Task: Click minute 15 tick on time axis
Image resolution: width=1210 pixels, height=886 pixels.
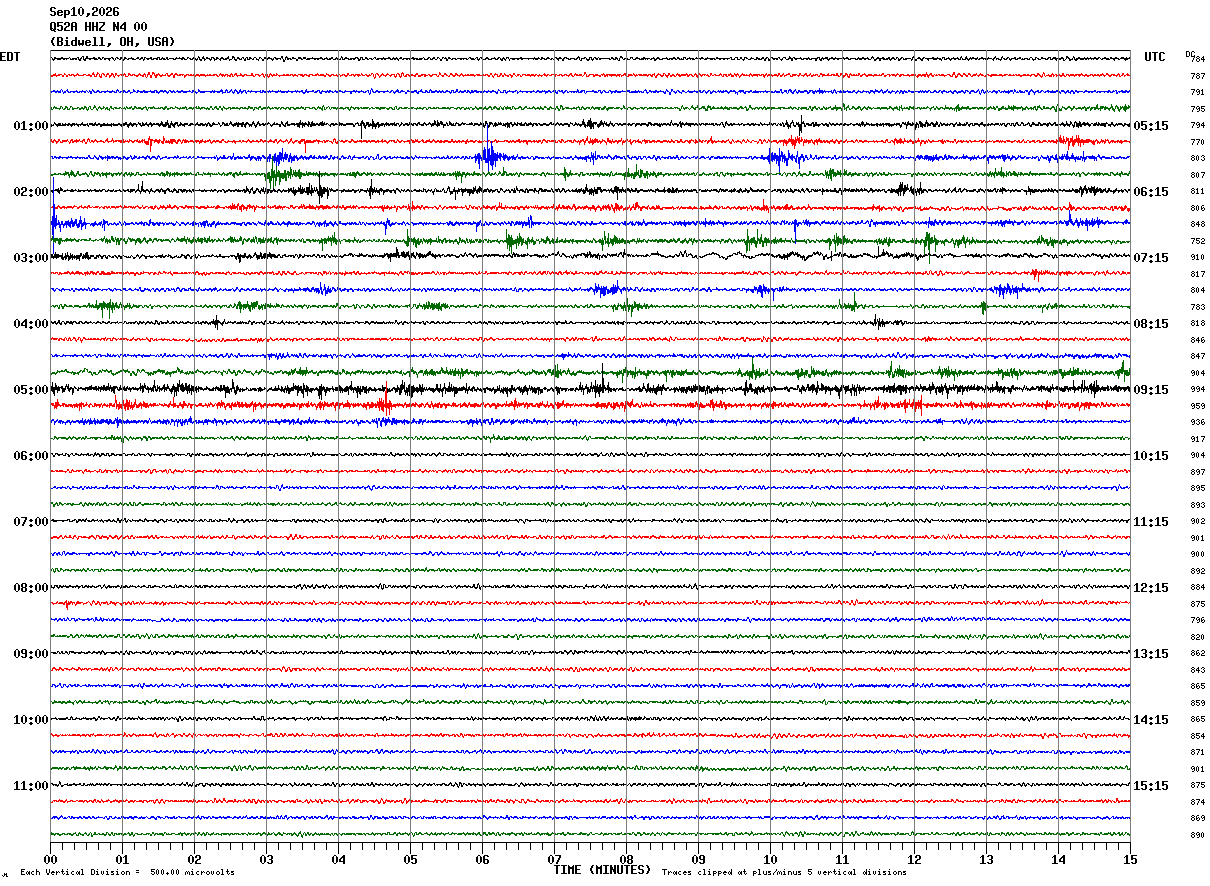Action: 1130,859
